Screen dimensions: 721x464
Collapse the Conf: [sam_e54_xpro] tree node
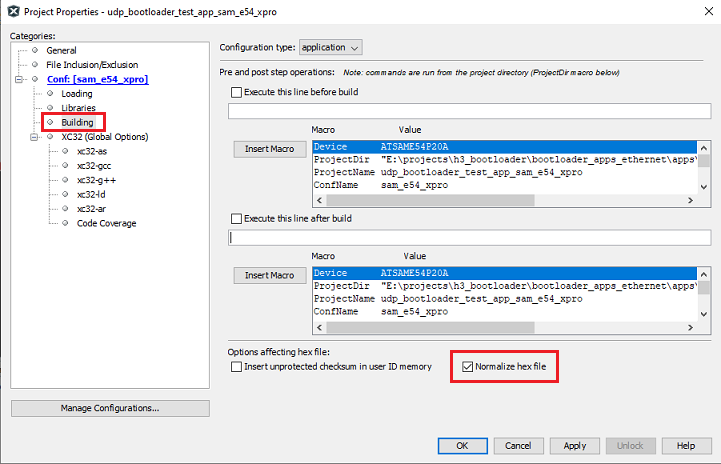20,79
